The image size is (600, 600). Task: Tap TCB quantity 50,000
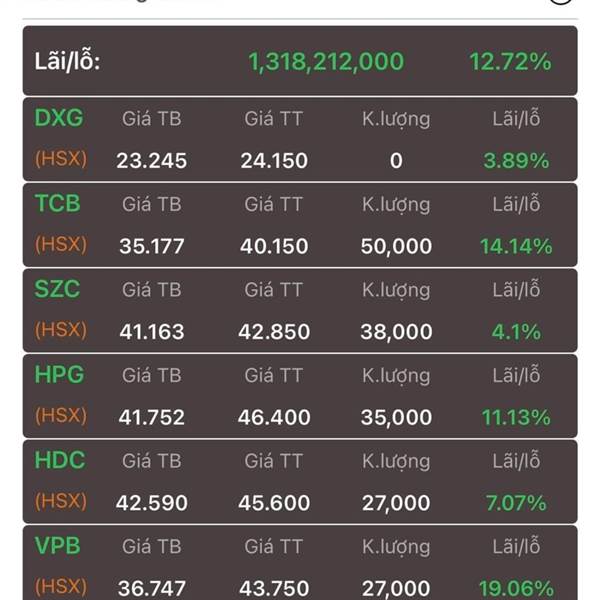(396, 246)
